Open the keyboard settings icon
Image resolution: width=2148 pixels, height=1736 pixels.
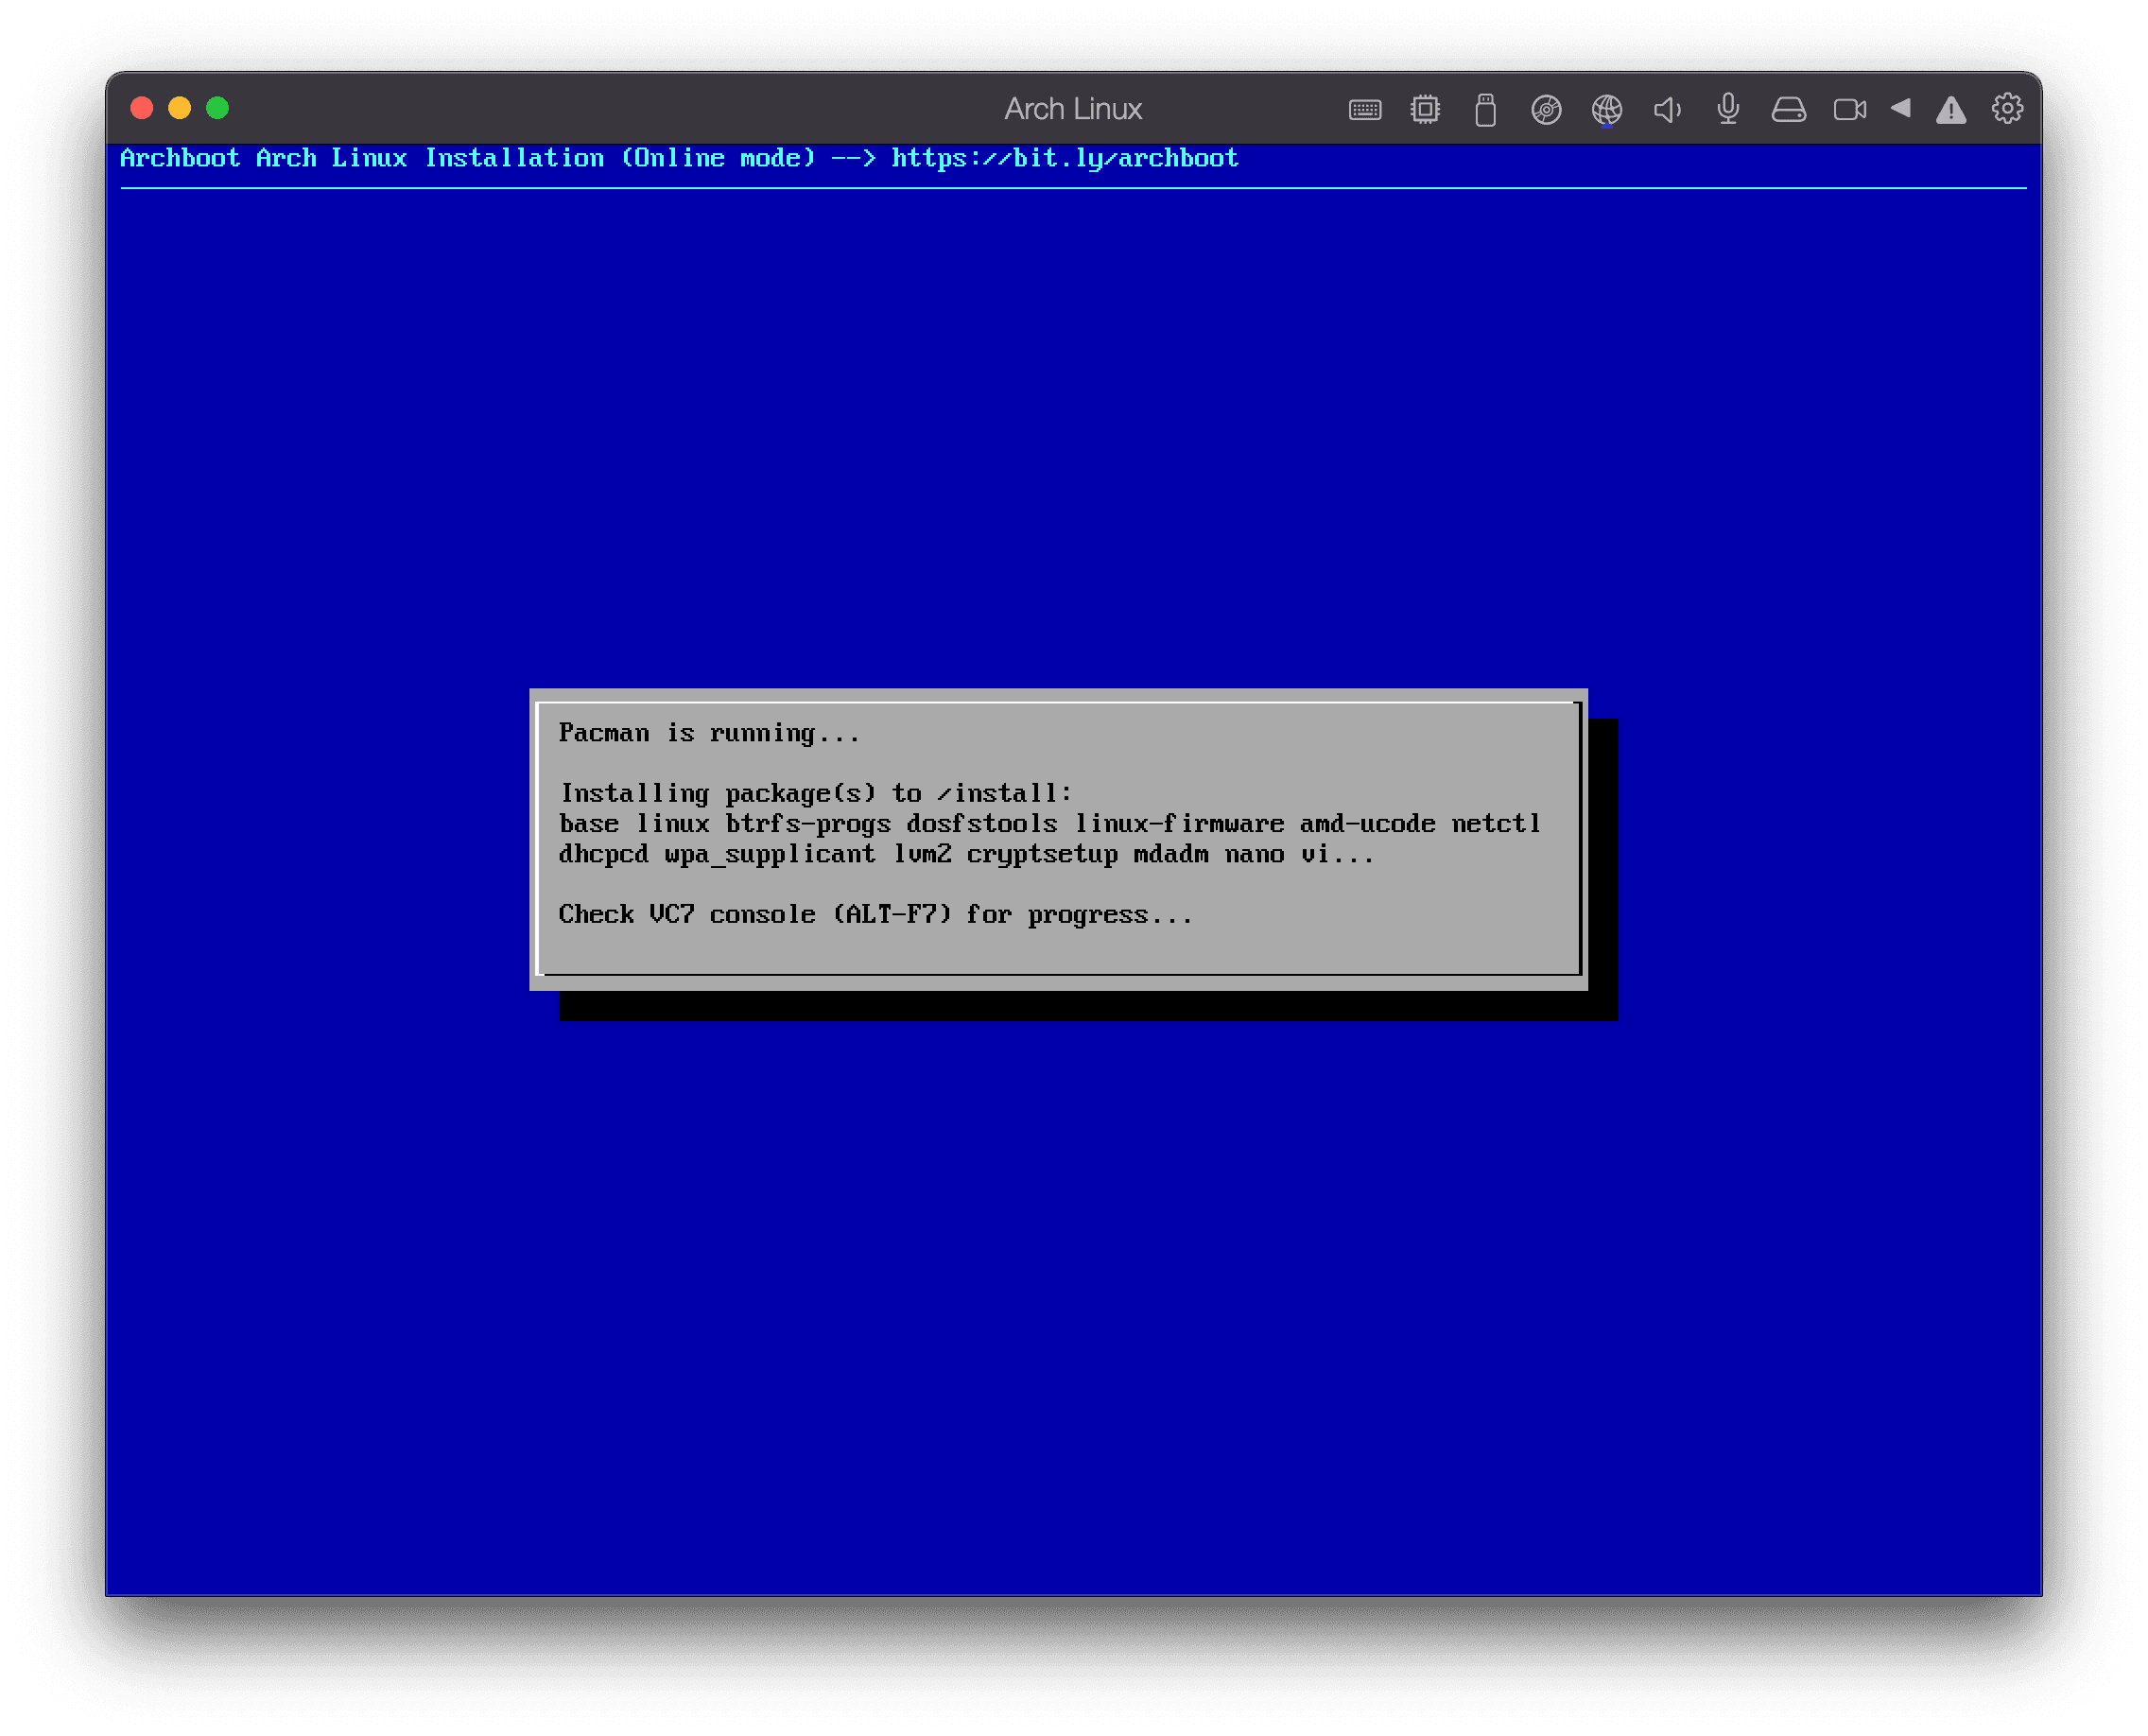tap(1364, 109)
